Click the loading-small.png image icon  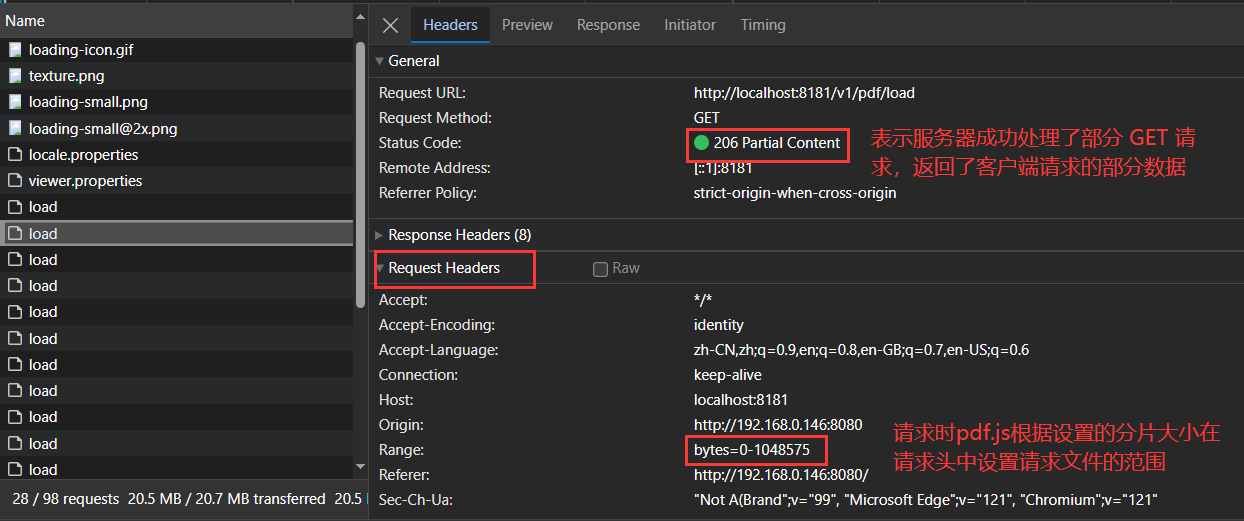click(x=15, y=102)
